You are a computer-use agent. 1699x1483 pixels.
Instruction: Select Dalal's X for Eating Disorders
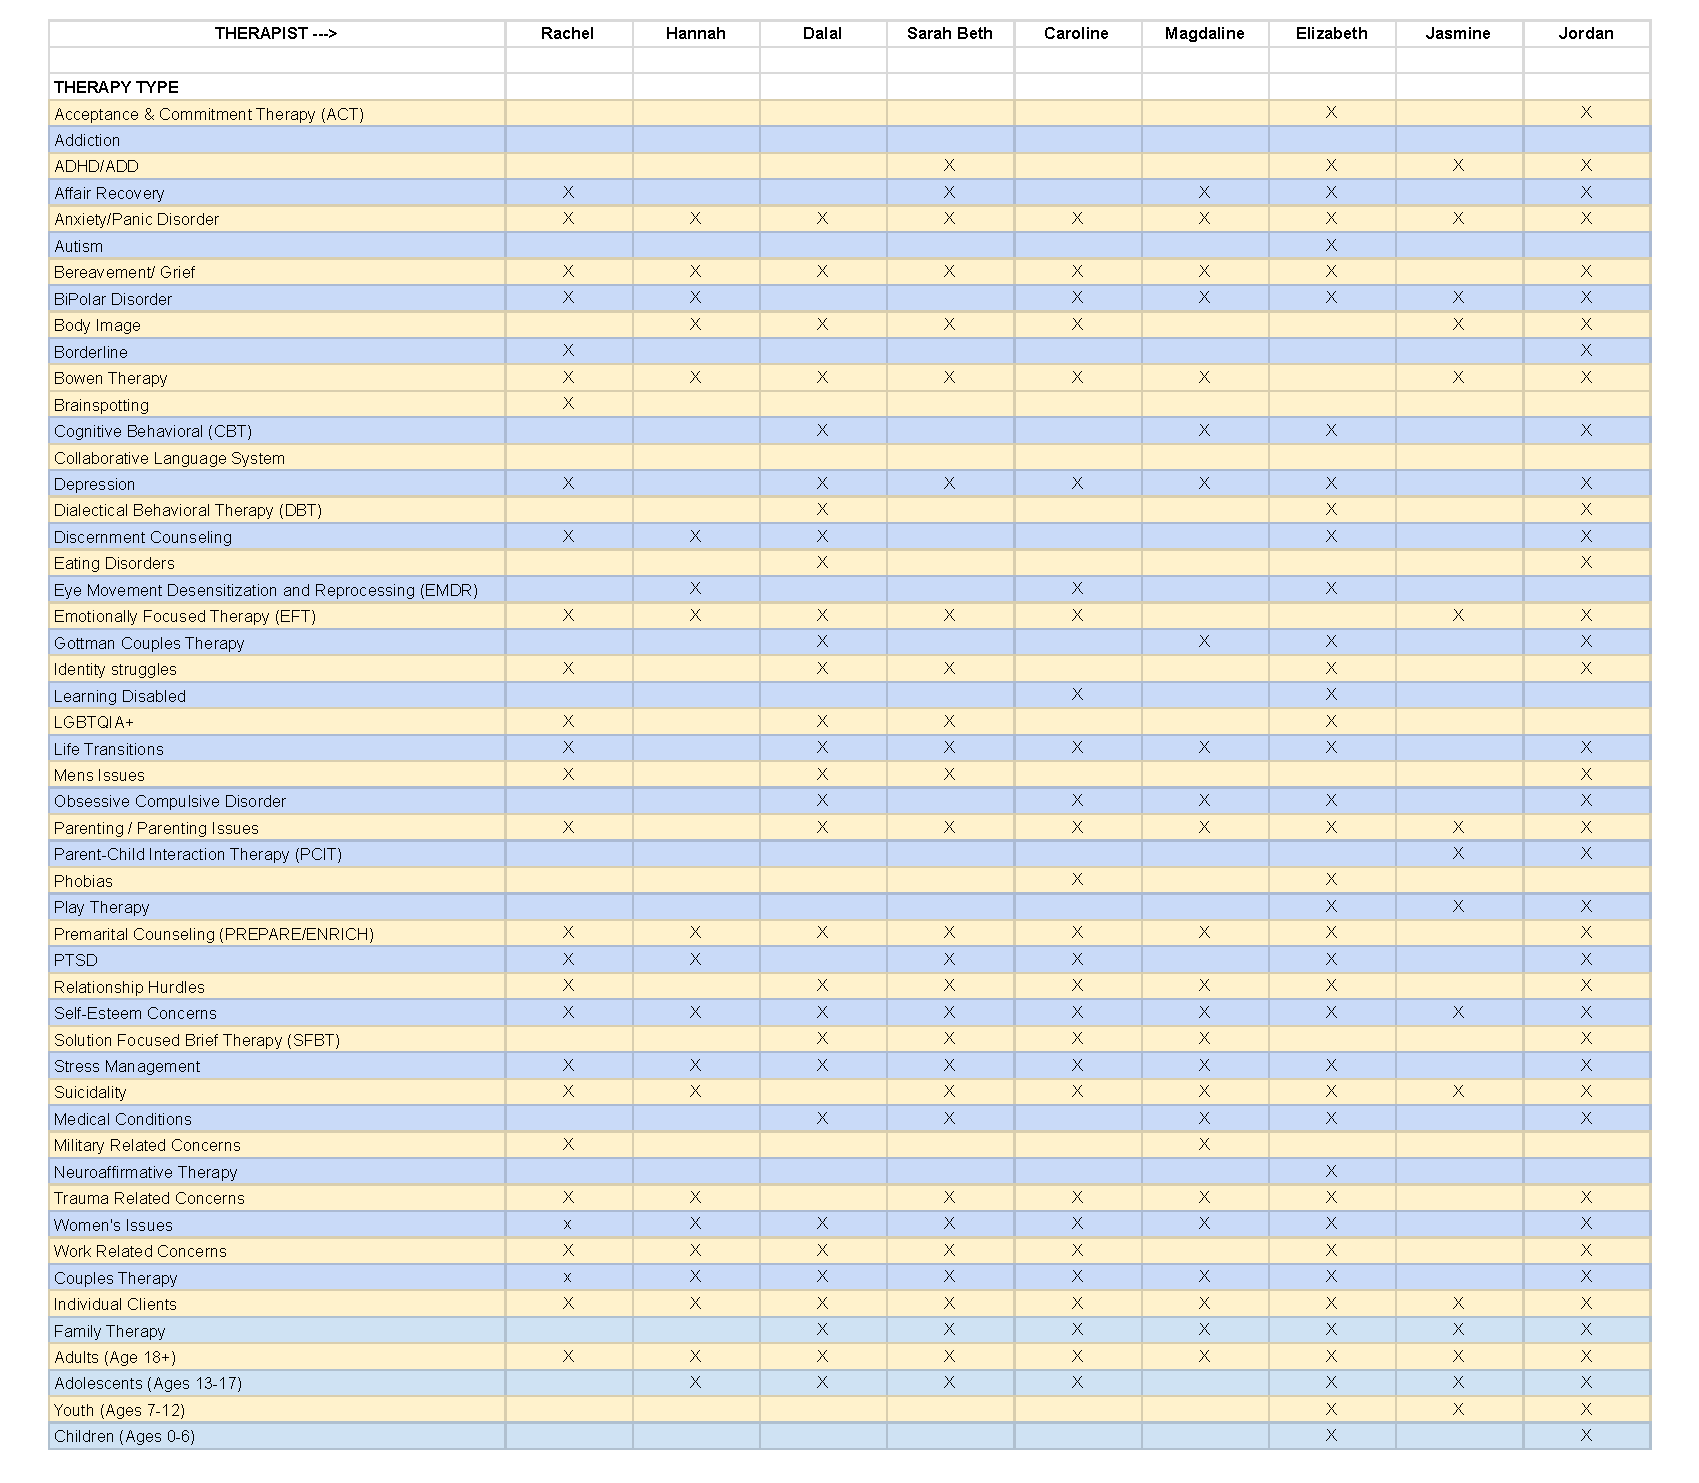822,562
